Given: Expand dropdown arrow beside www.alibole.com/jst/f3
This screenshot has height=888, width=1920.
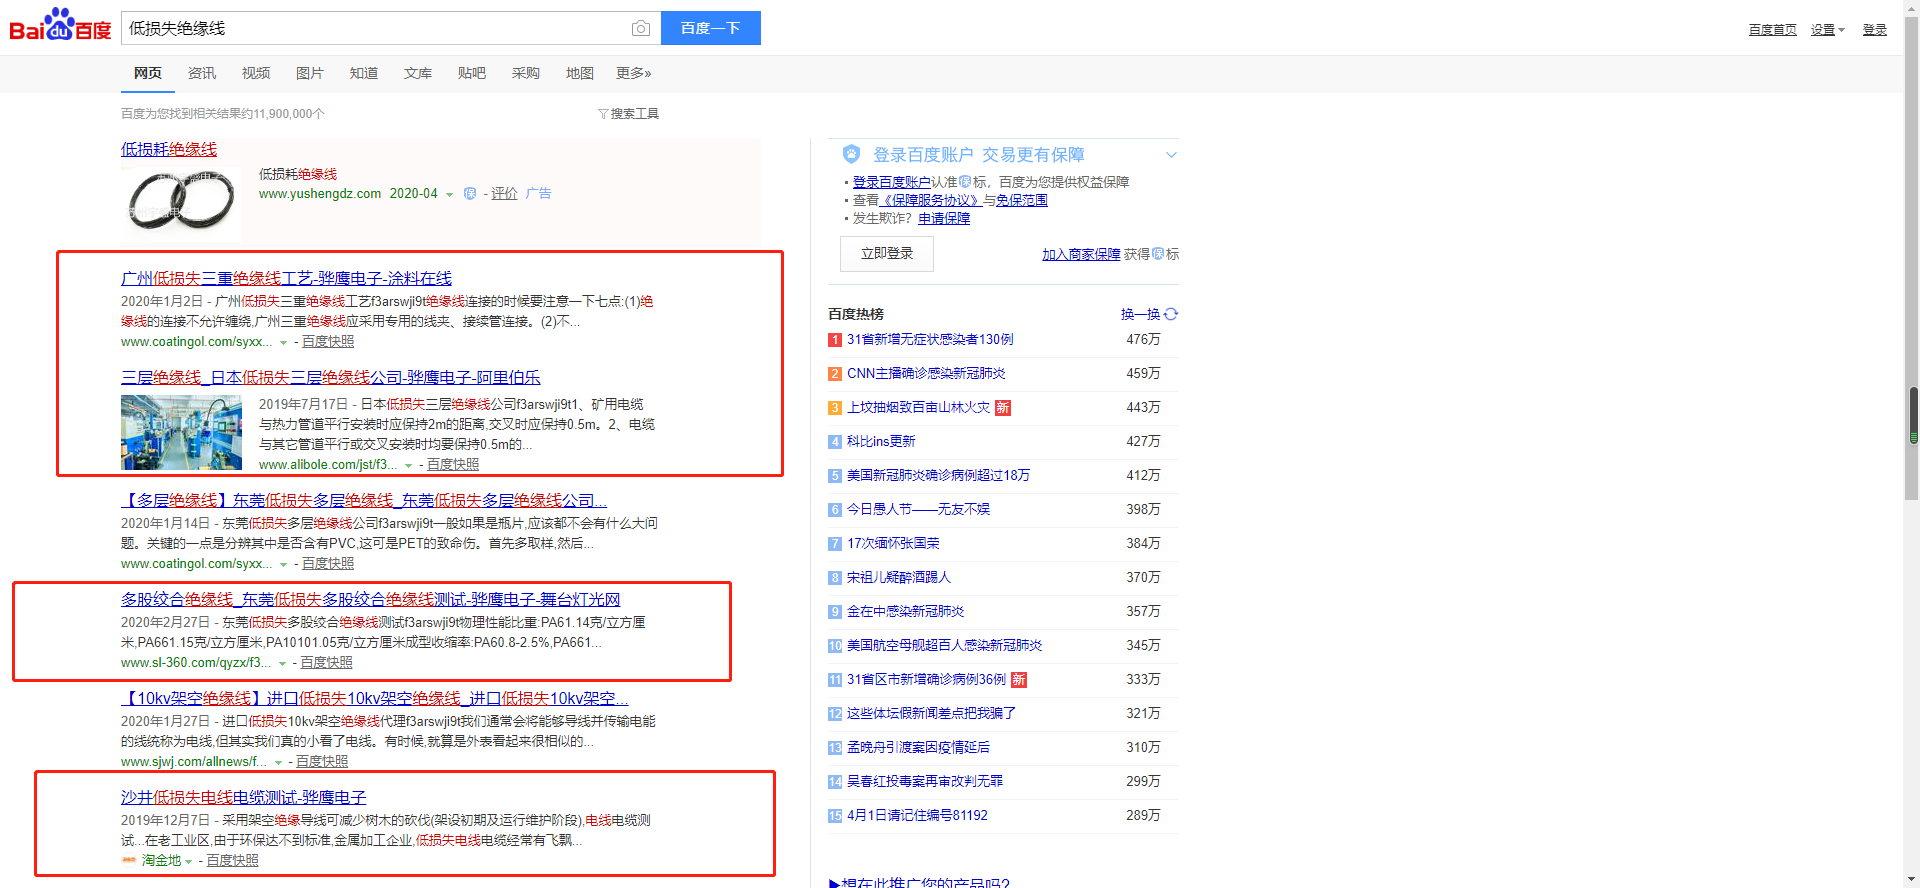Looking at the screenshot, I should (408, 465).
